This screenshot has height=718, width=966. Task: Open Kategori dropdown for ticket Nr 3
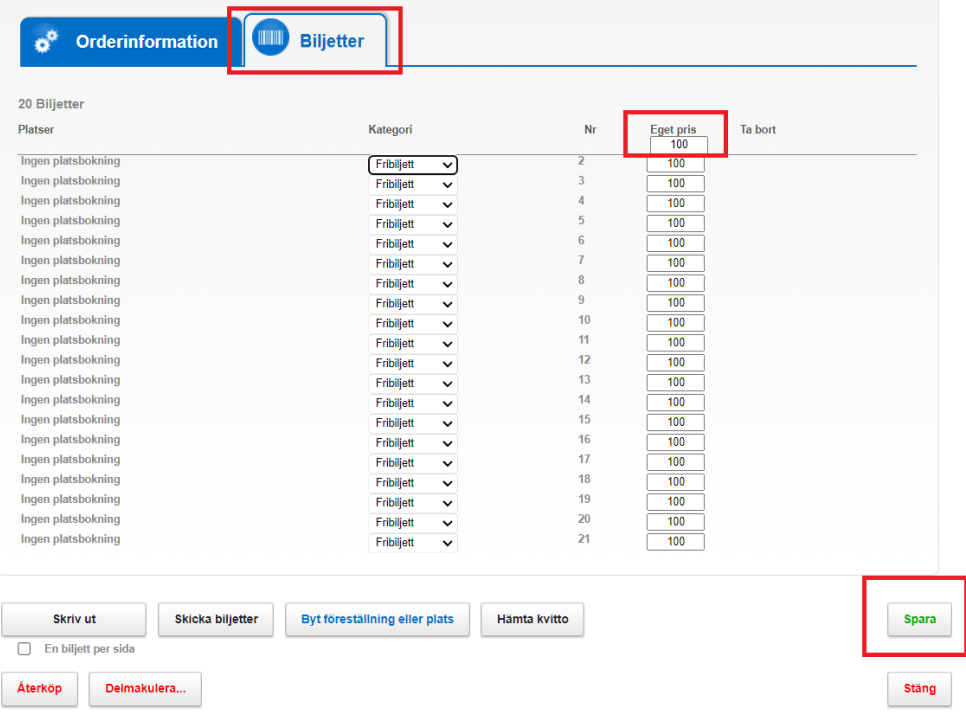413,184
